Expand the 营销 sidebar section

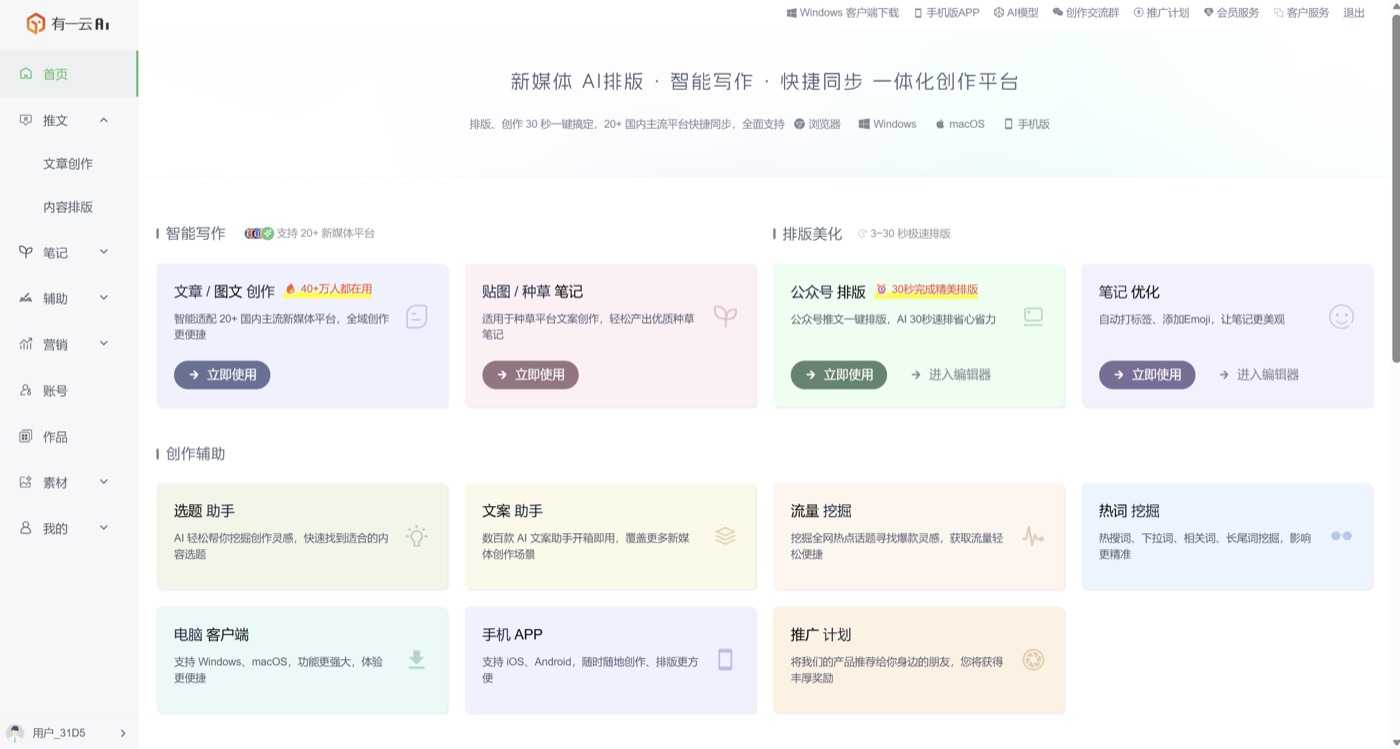(104, 344)
